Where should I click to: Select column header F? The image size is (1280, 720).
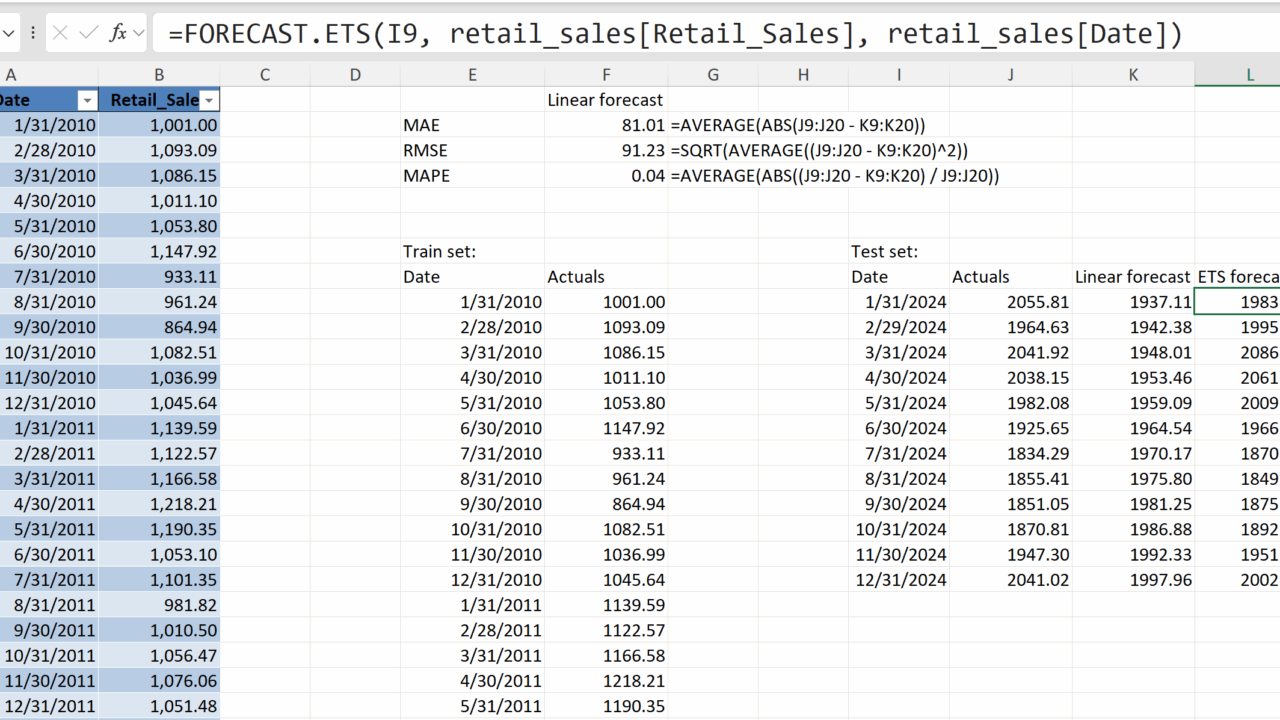606,74
